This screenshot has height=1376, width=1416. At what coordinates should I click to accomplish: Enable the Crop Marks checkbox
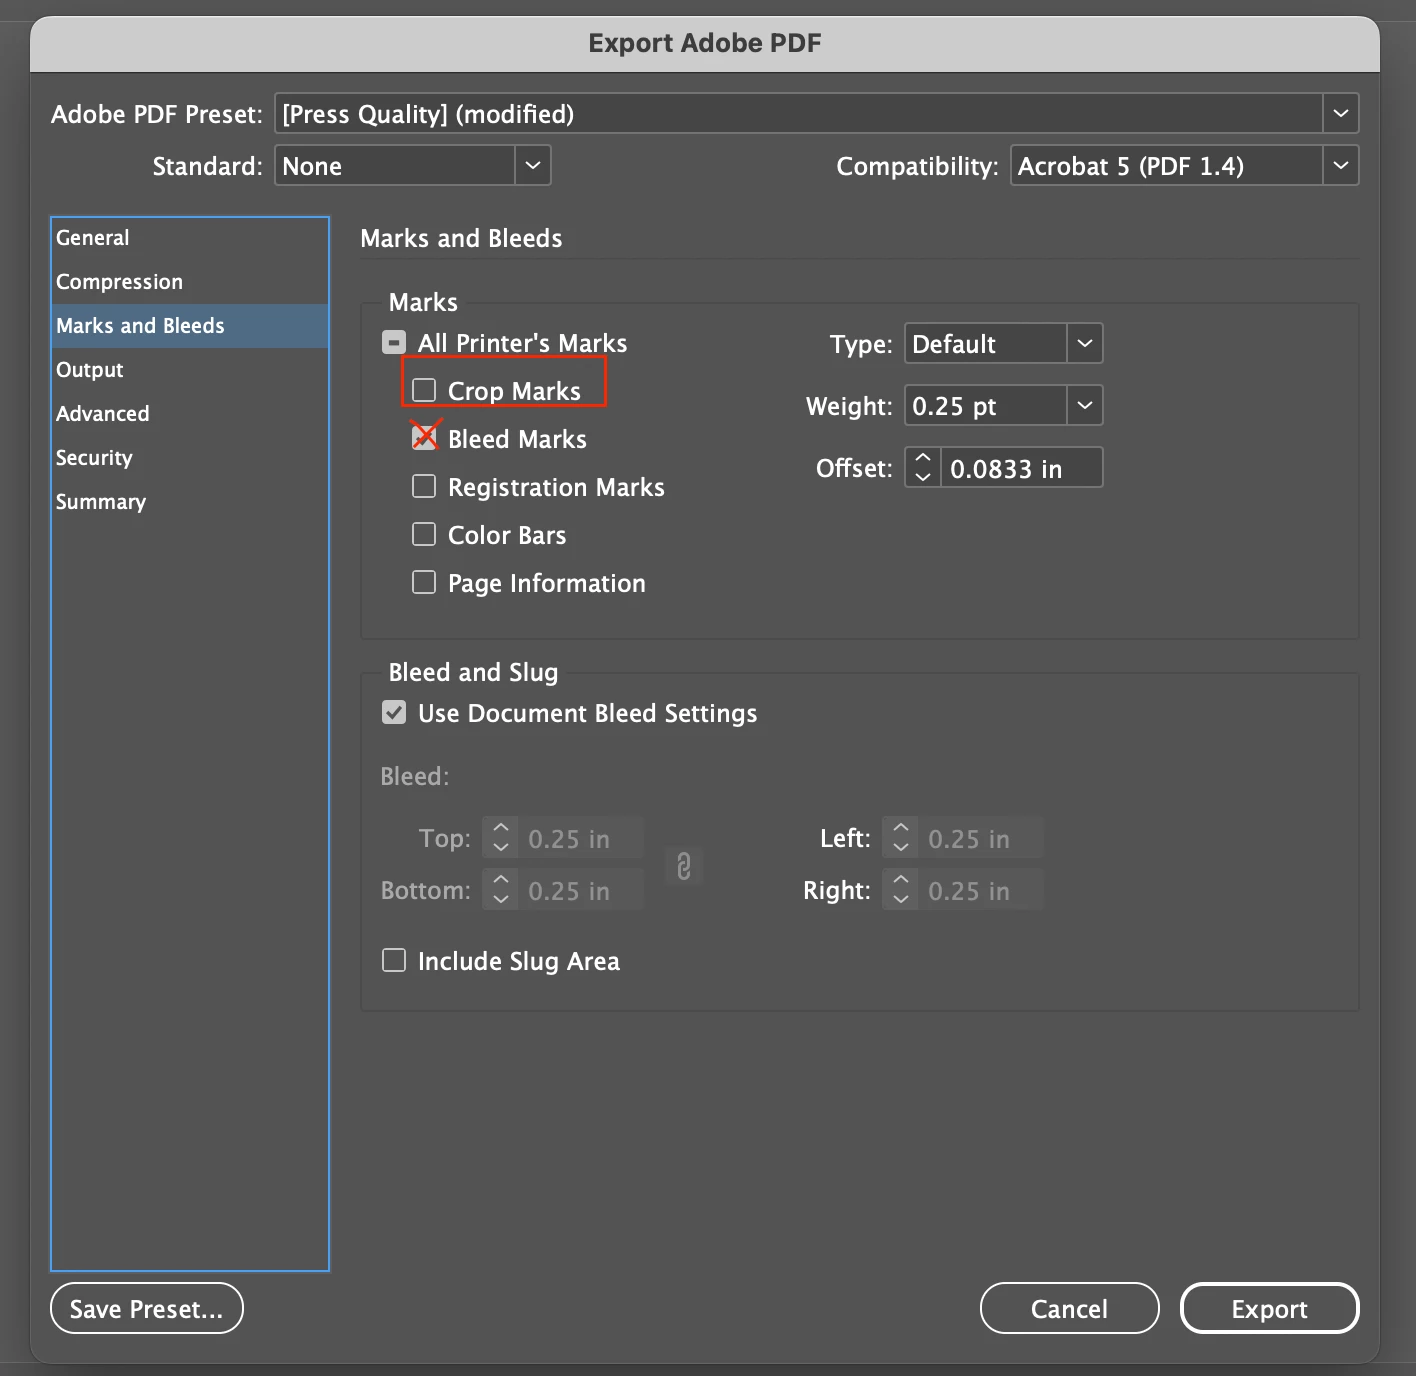coord(424,390)
